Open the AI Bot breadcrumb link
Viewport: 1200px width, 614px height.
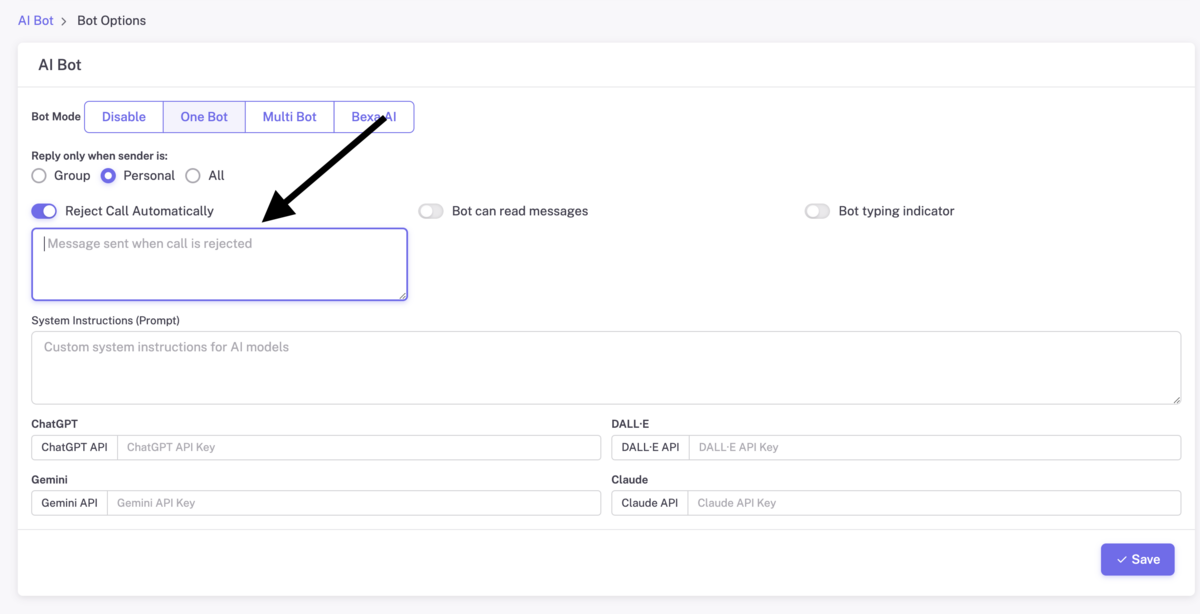pyautogui.click(x=36, y=20)
